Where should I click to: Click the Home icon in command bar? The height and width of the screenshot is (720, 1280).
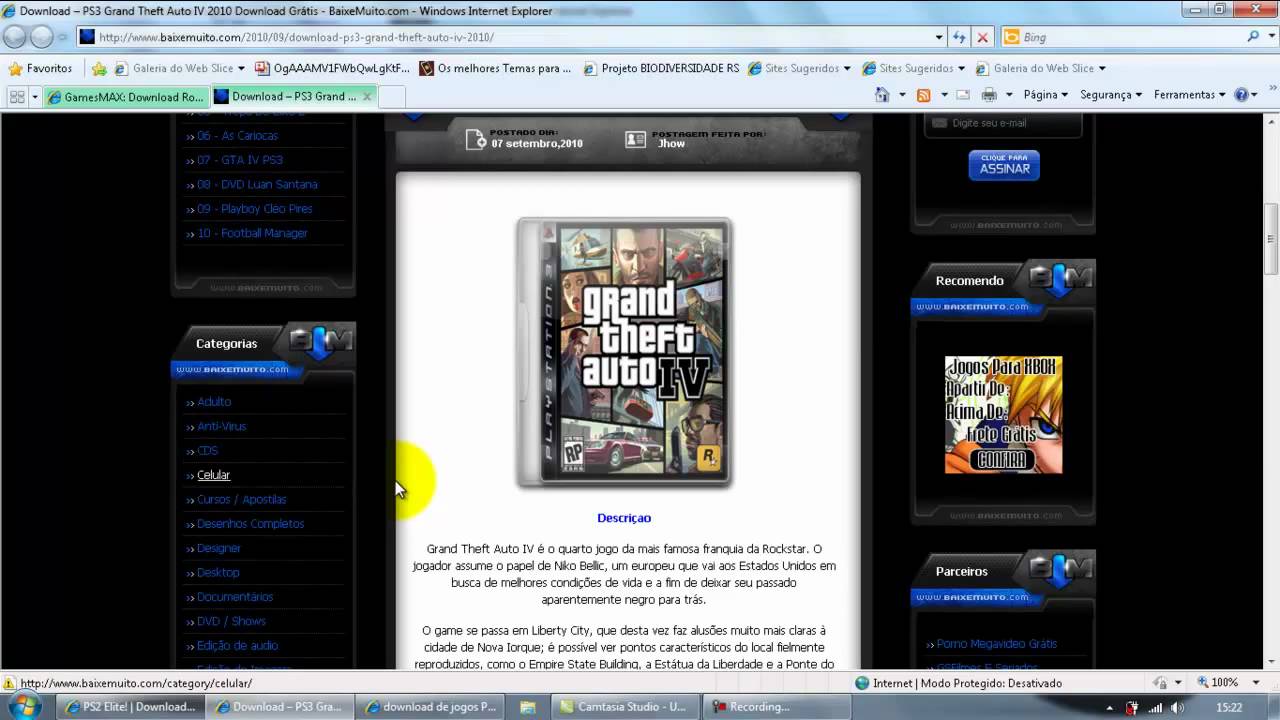point(882,95)
